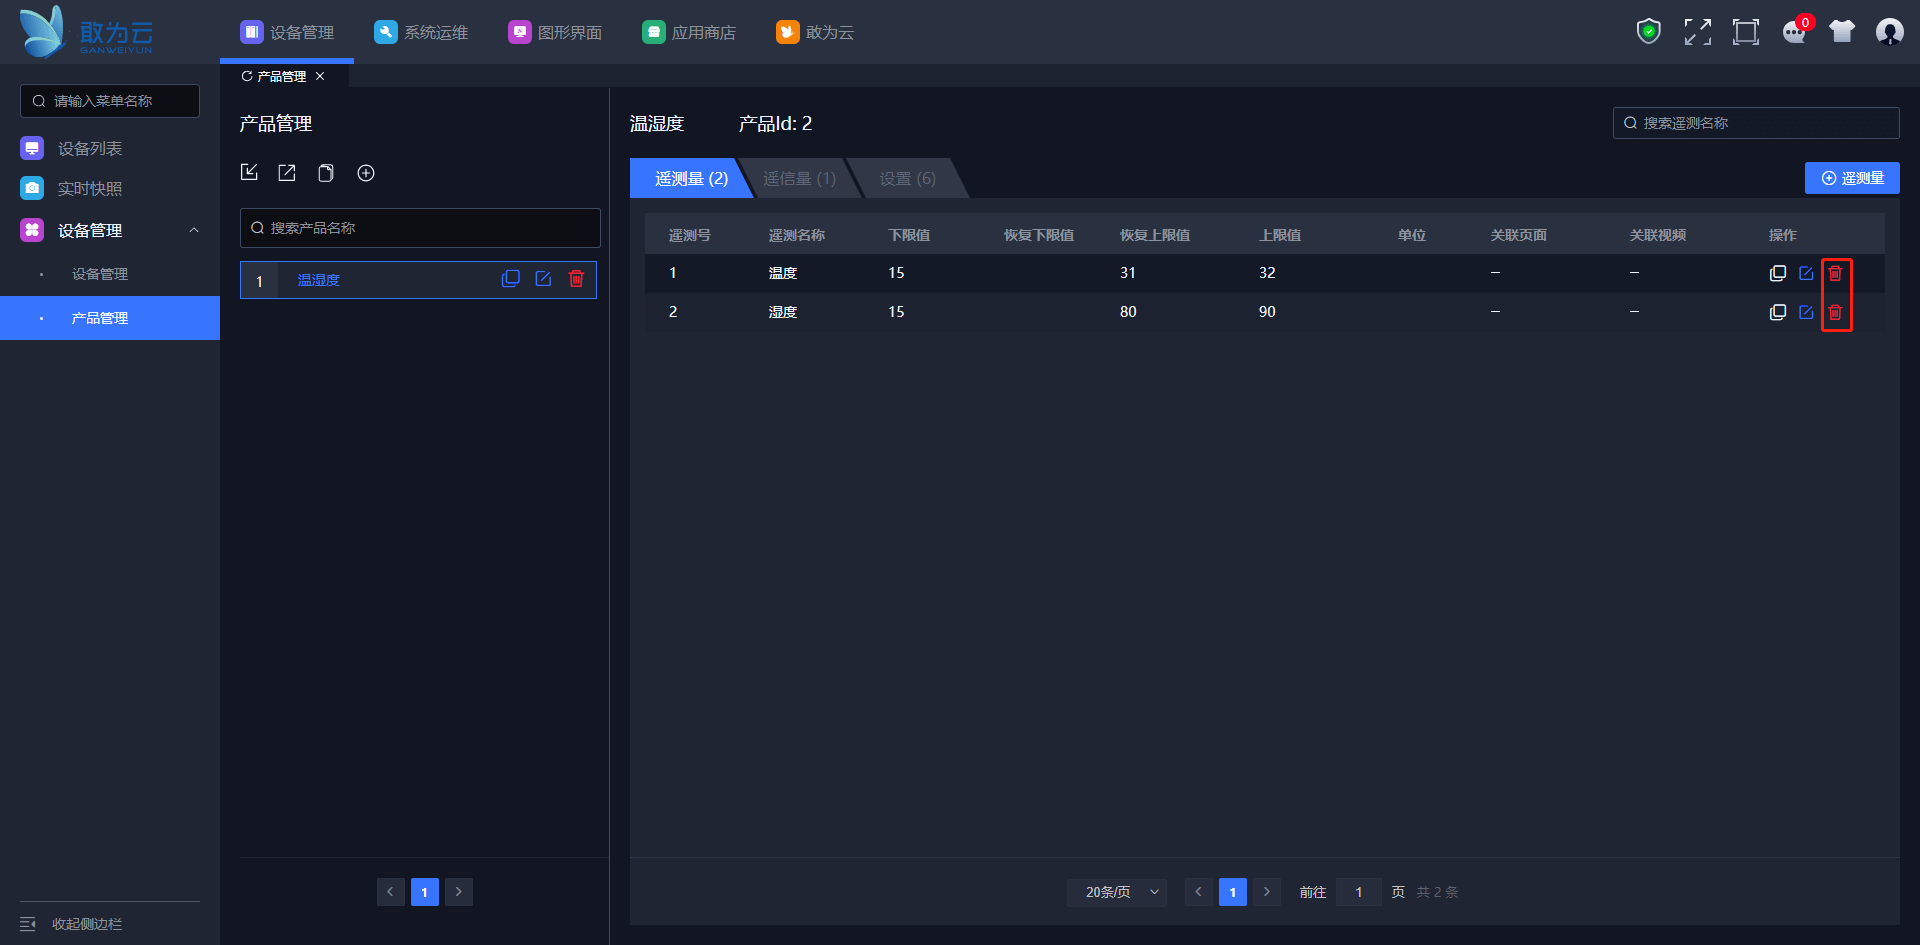The image size is (1920, 945).
Task: Edit the 温度 telemetry row
Action: (x=1806, y=273)
